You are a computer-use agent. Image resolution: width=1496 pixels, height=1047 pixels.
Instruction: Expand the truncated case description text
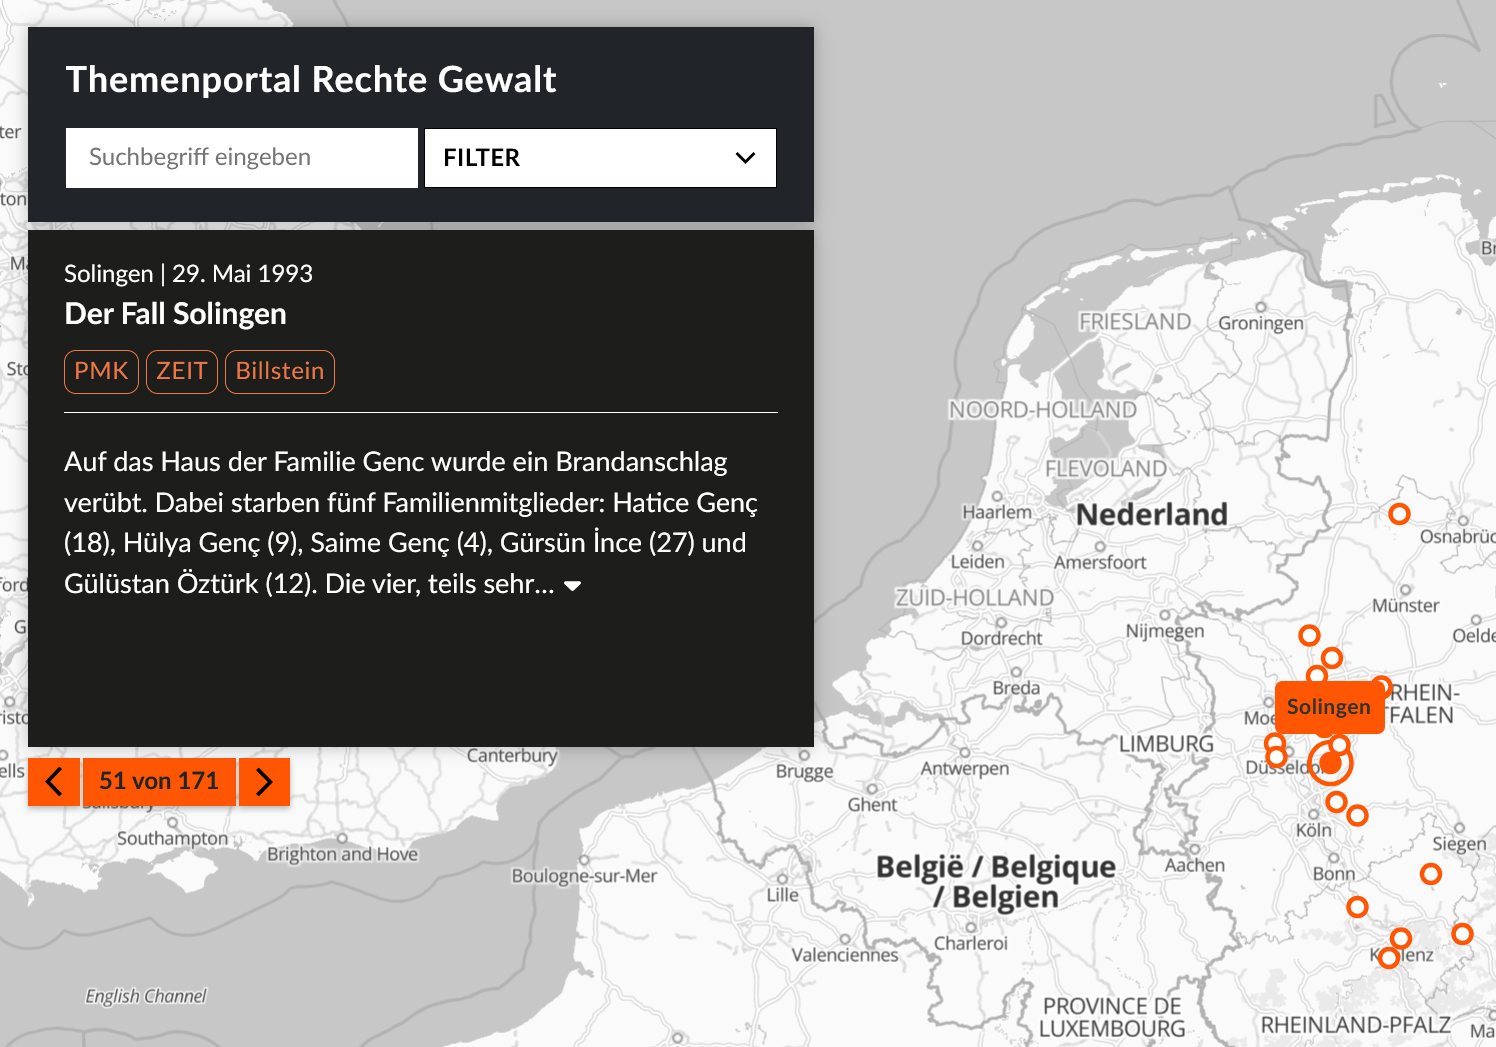[x=573, y=586]
